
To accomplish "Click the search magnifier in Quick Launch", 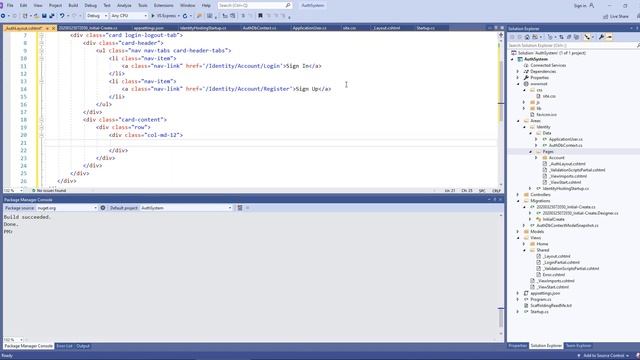I will point(288,6).
